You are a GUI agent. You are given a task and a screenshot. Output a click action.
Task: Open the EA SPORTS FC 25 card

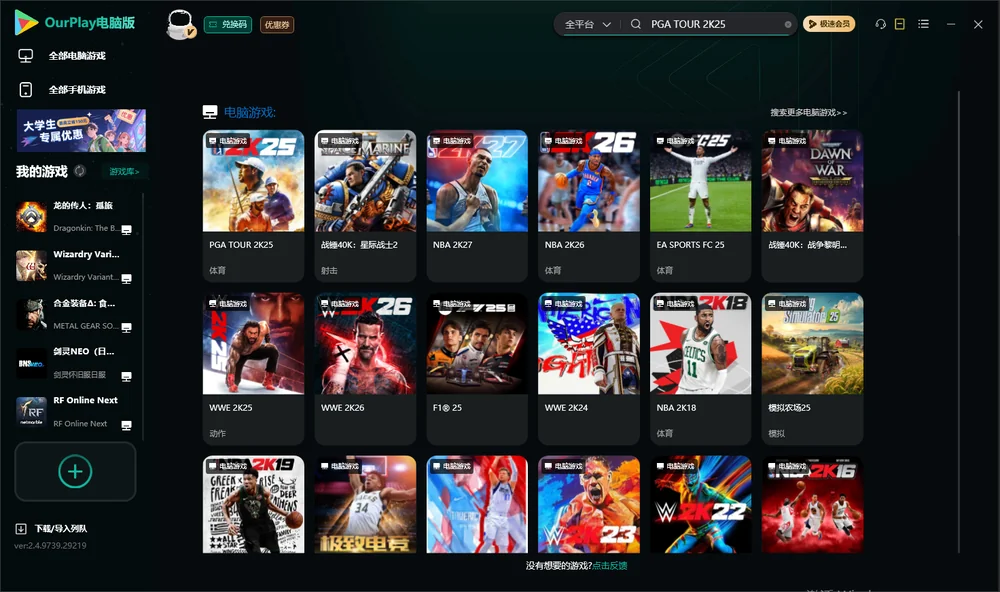[x=700, y=206]
